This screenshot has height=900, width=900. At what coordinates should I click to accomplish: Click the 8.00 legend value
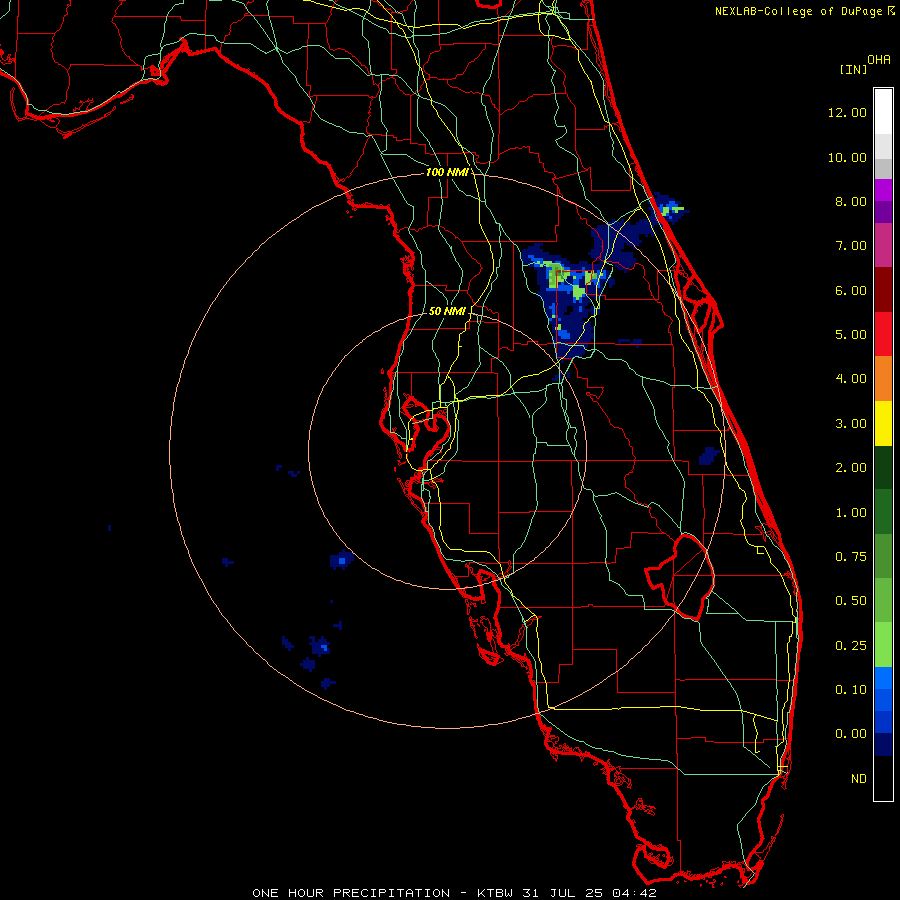851,201
